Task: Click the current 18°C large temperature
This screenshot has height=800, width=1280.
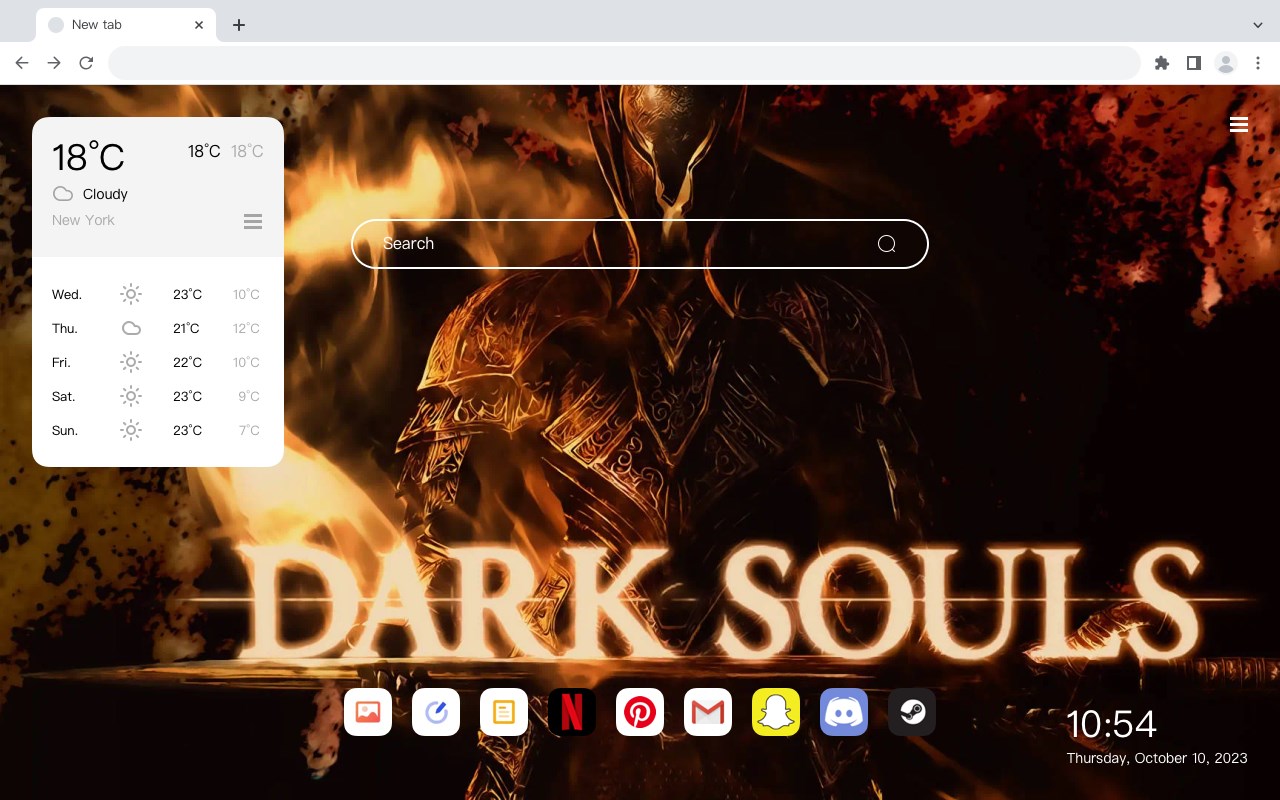Action: point(88,157)
